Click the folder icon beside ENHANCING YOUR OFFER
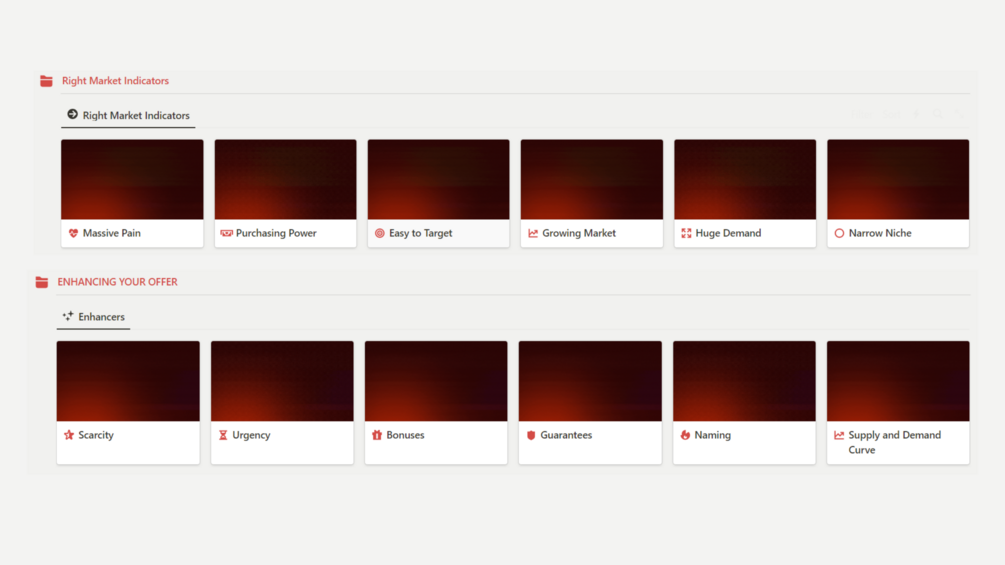The height and width of the screenshot is (565, 1005). [42, 282]
